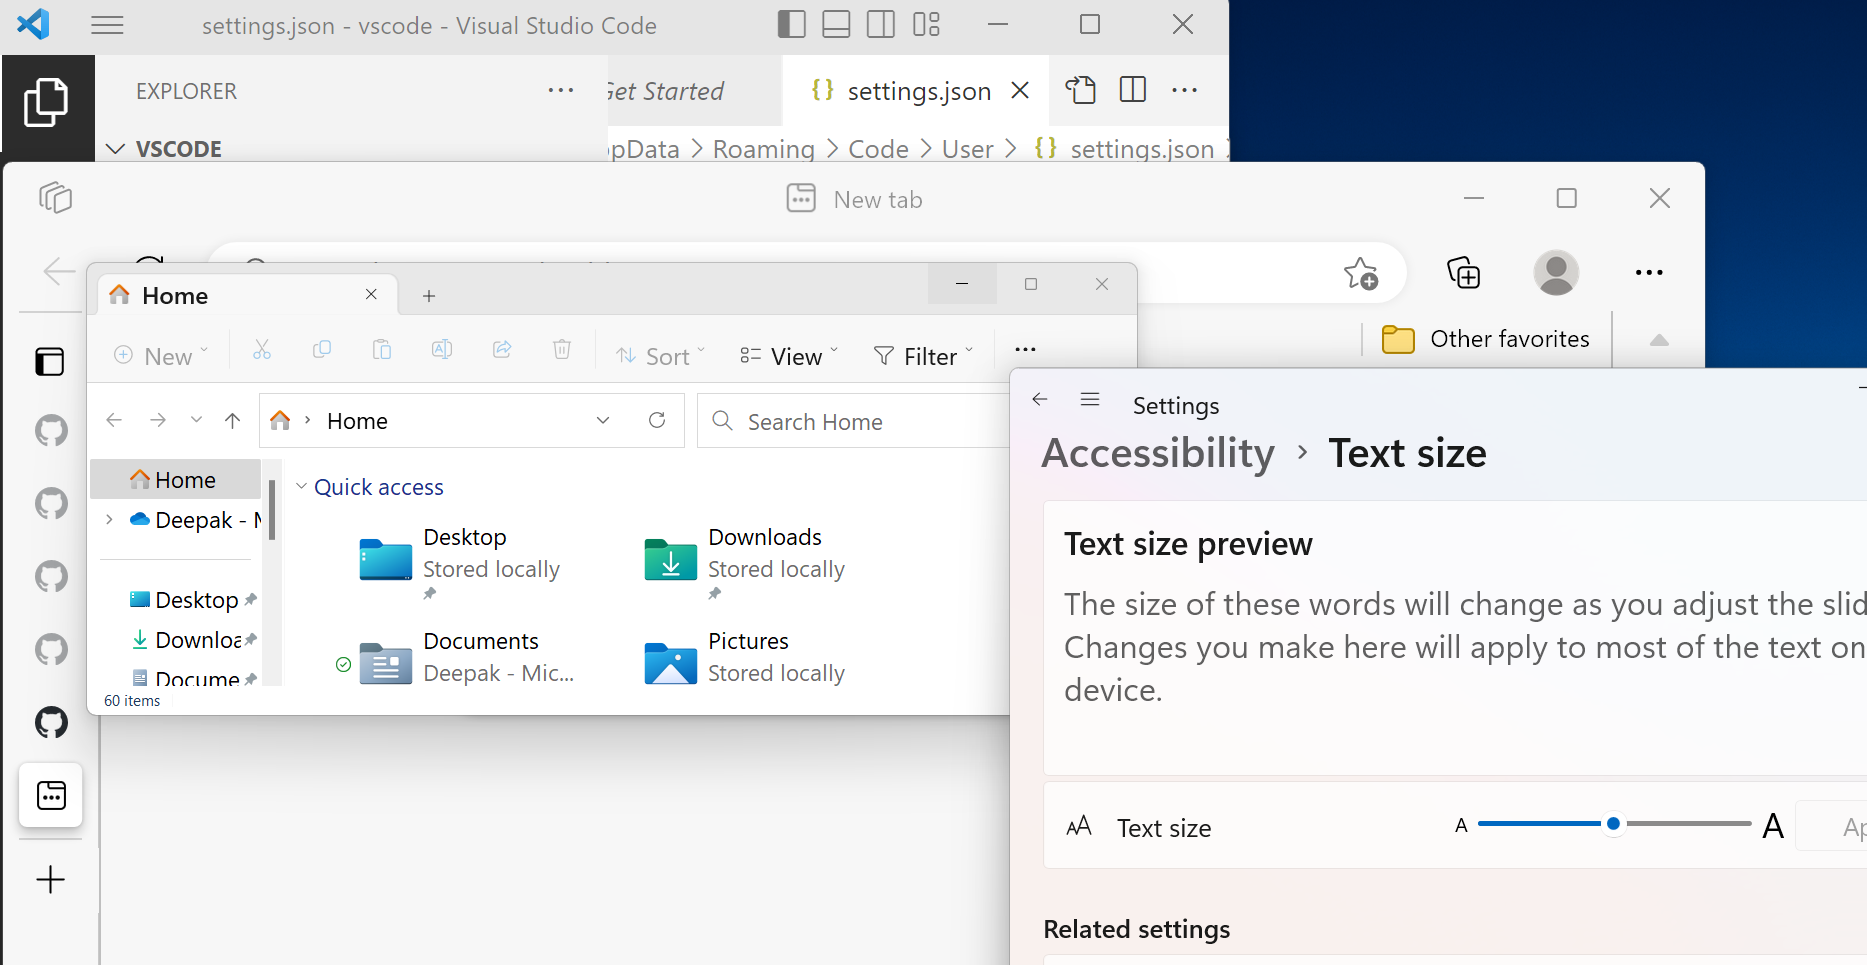Open the Edge workspaces icon
This screenshot has width=1867, height=965.
(55, 197)
